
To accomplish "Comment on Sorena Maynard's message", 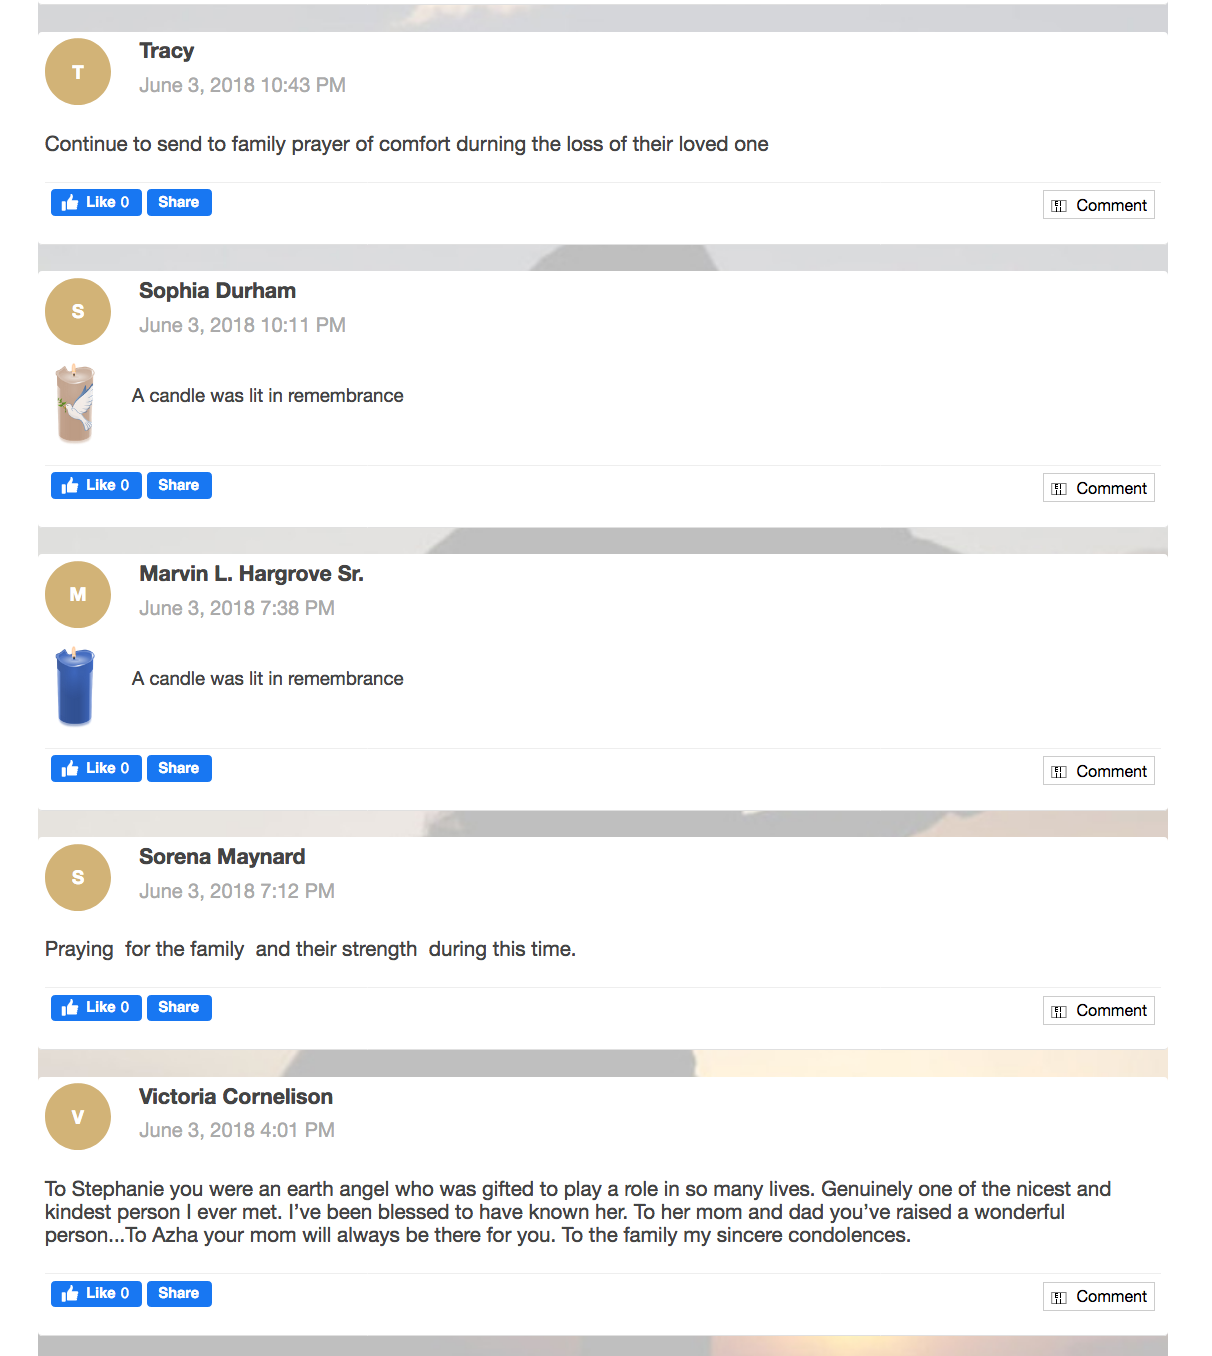I will pos(1099,1010).
